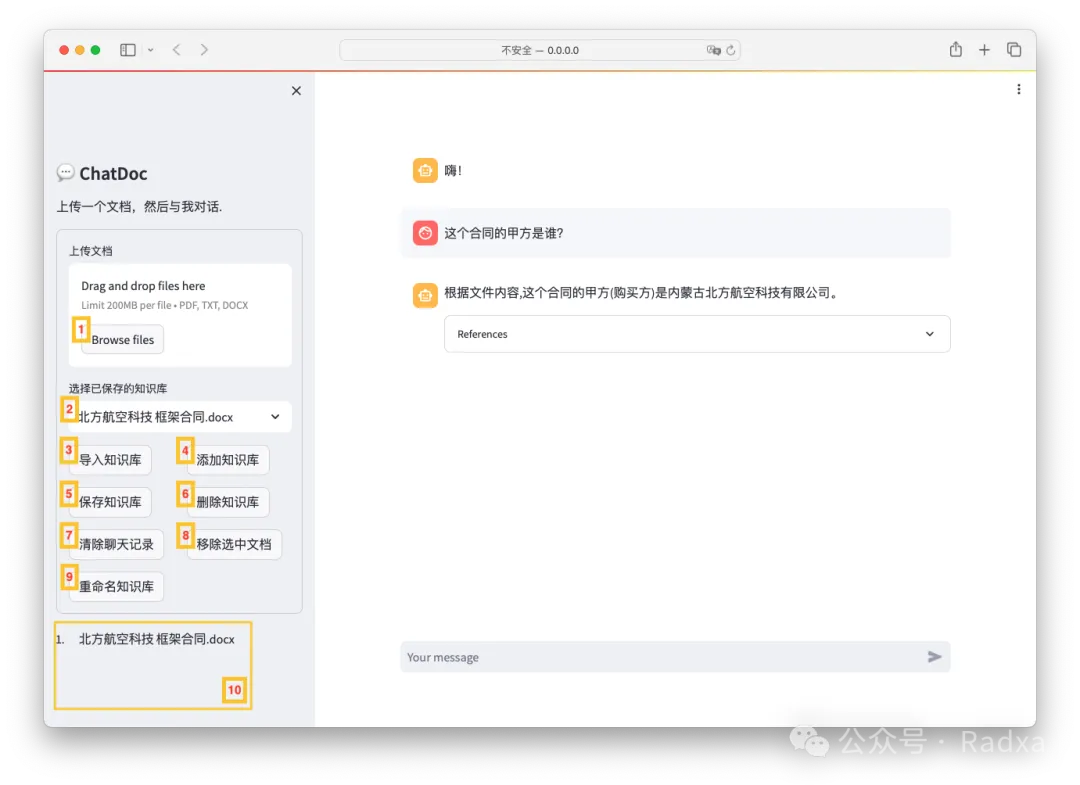Reload the page with the refresh icon
This screenshot has width=1080, height=785.
click(x=731, y=50)
